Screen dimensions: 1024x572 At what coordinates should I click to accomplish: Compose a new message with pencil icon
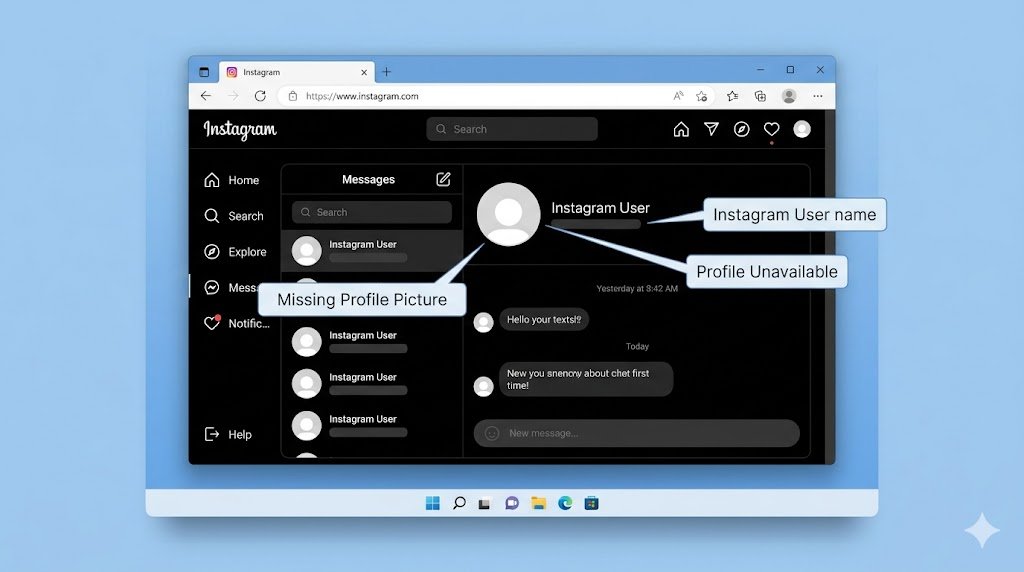point(443,179)
